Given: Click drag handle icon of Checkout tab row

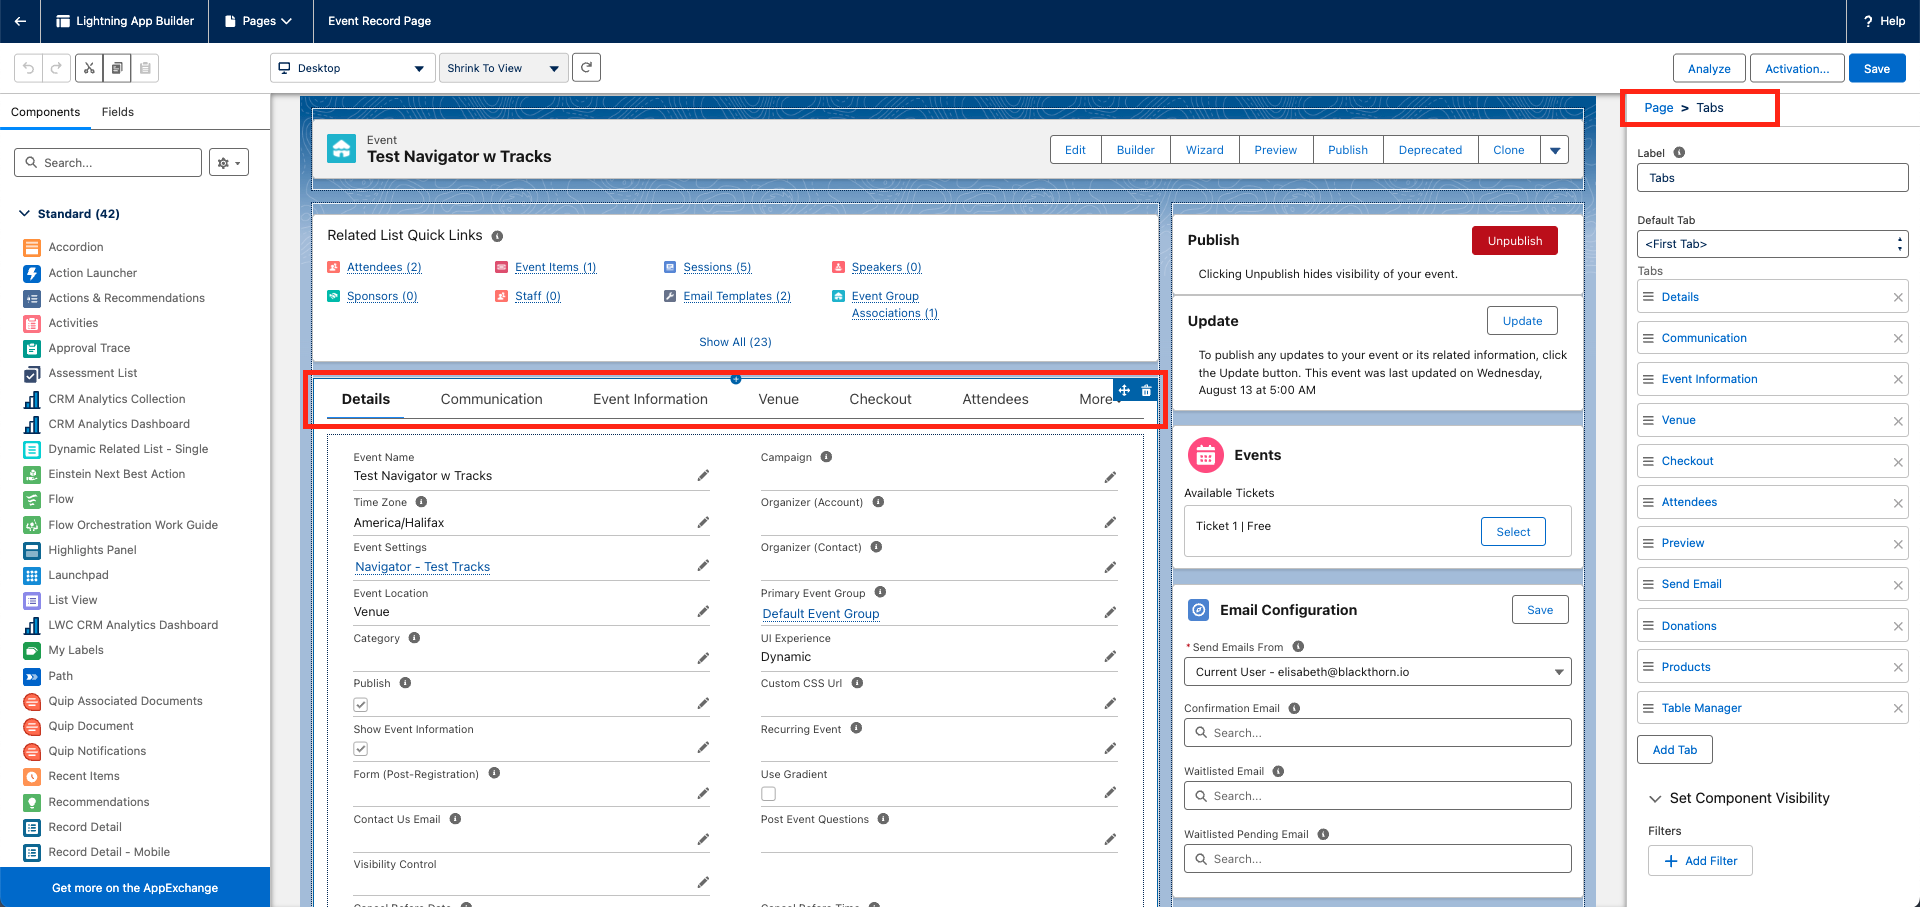Looking at the screenshot, I should point(1648,461).
